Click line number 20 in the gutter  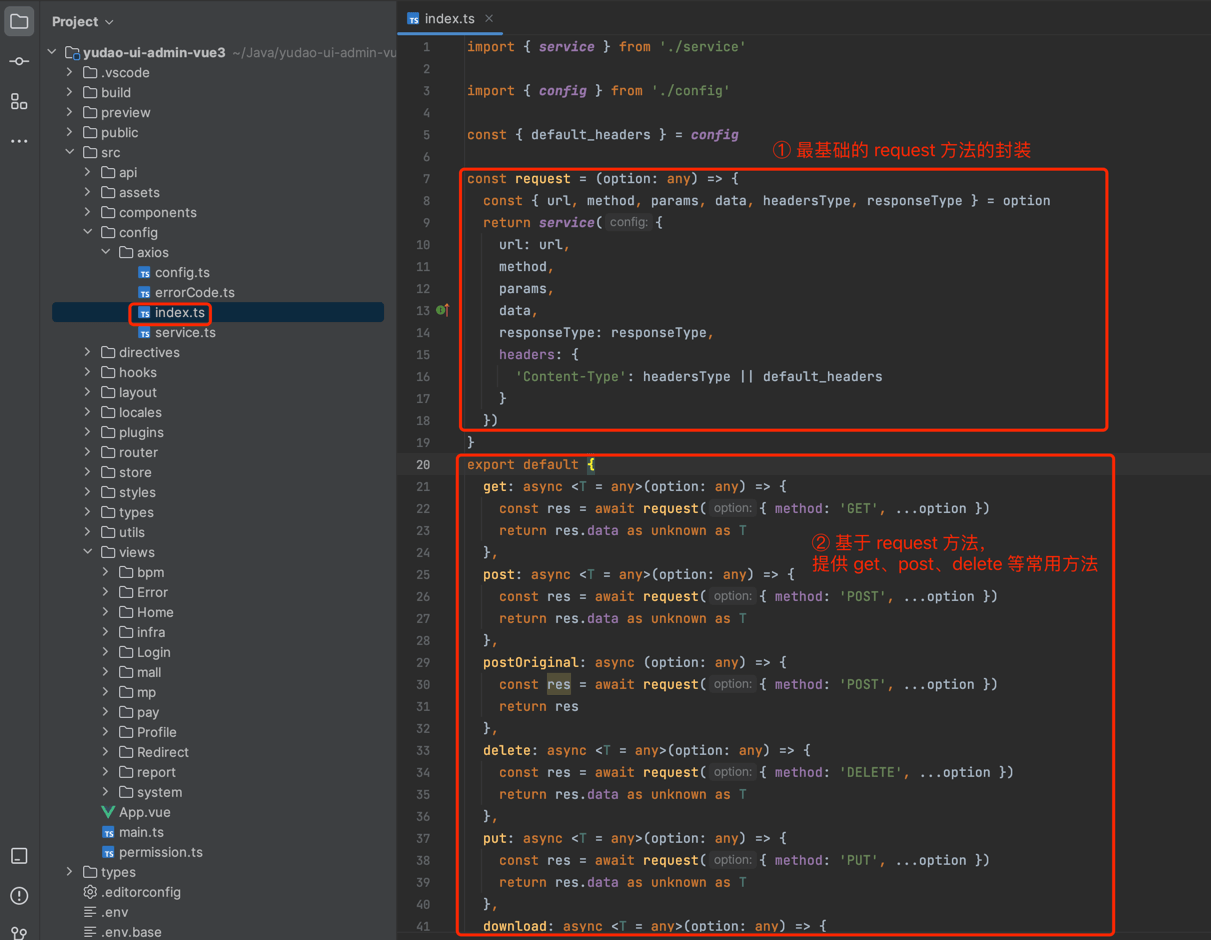(423, 465)
